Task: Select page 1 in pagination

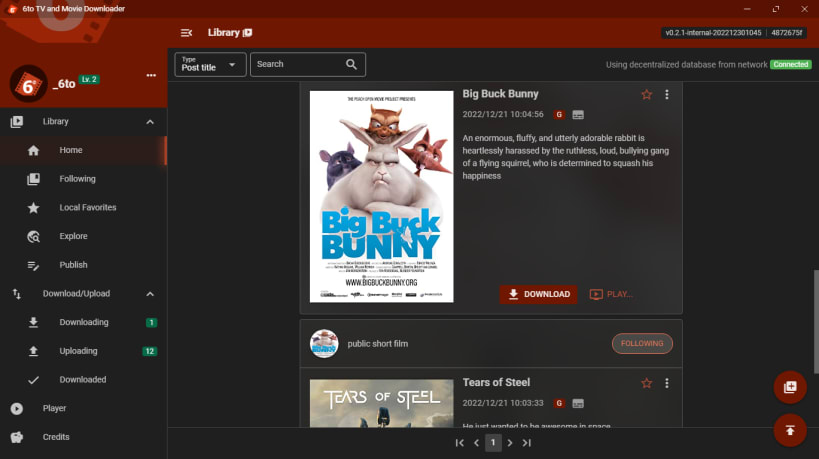Action: pyautogui.click(x=493, y=443)
